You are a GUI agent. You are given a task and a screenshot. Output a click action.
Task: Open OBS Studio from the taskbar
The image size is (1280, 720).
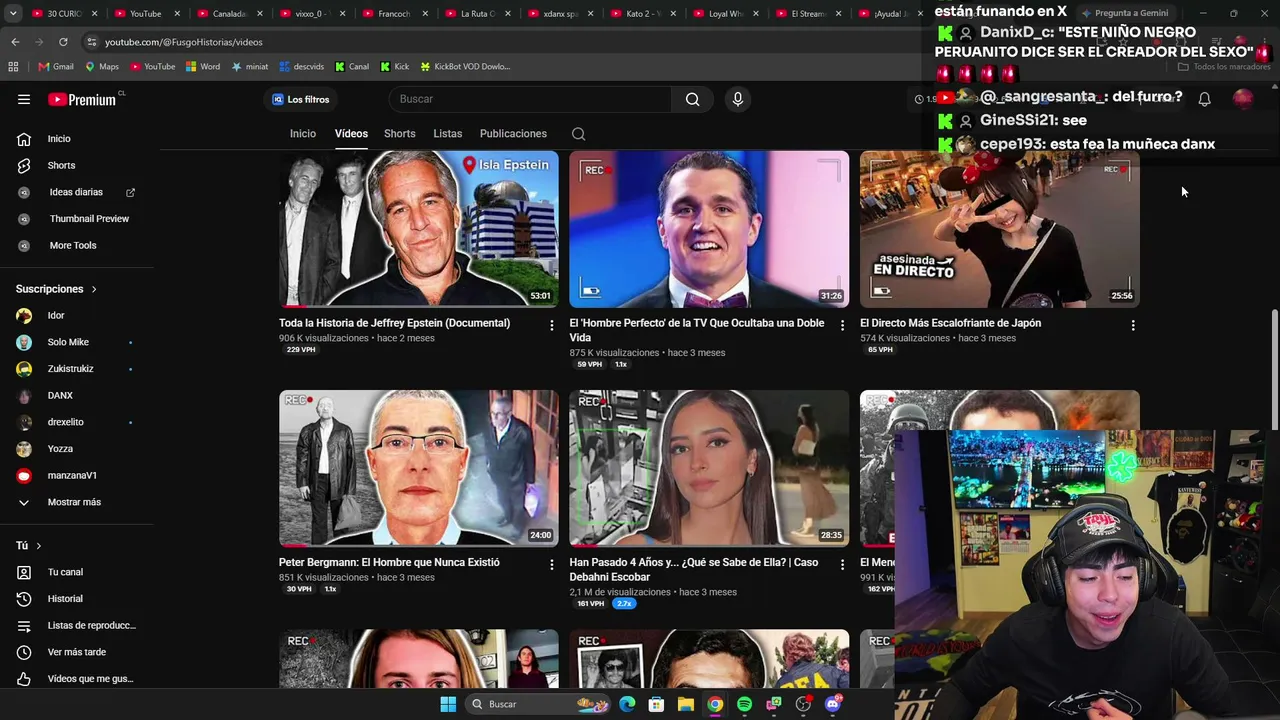click(803, 704)
